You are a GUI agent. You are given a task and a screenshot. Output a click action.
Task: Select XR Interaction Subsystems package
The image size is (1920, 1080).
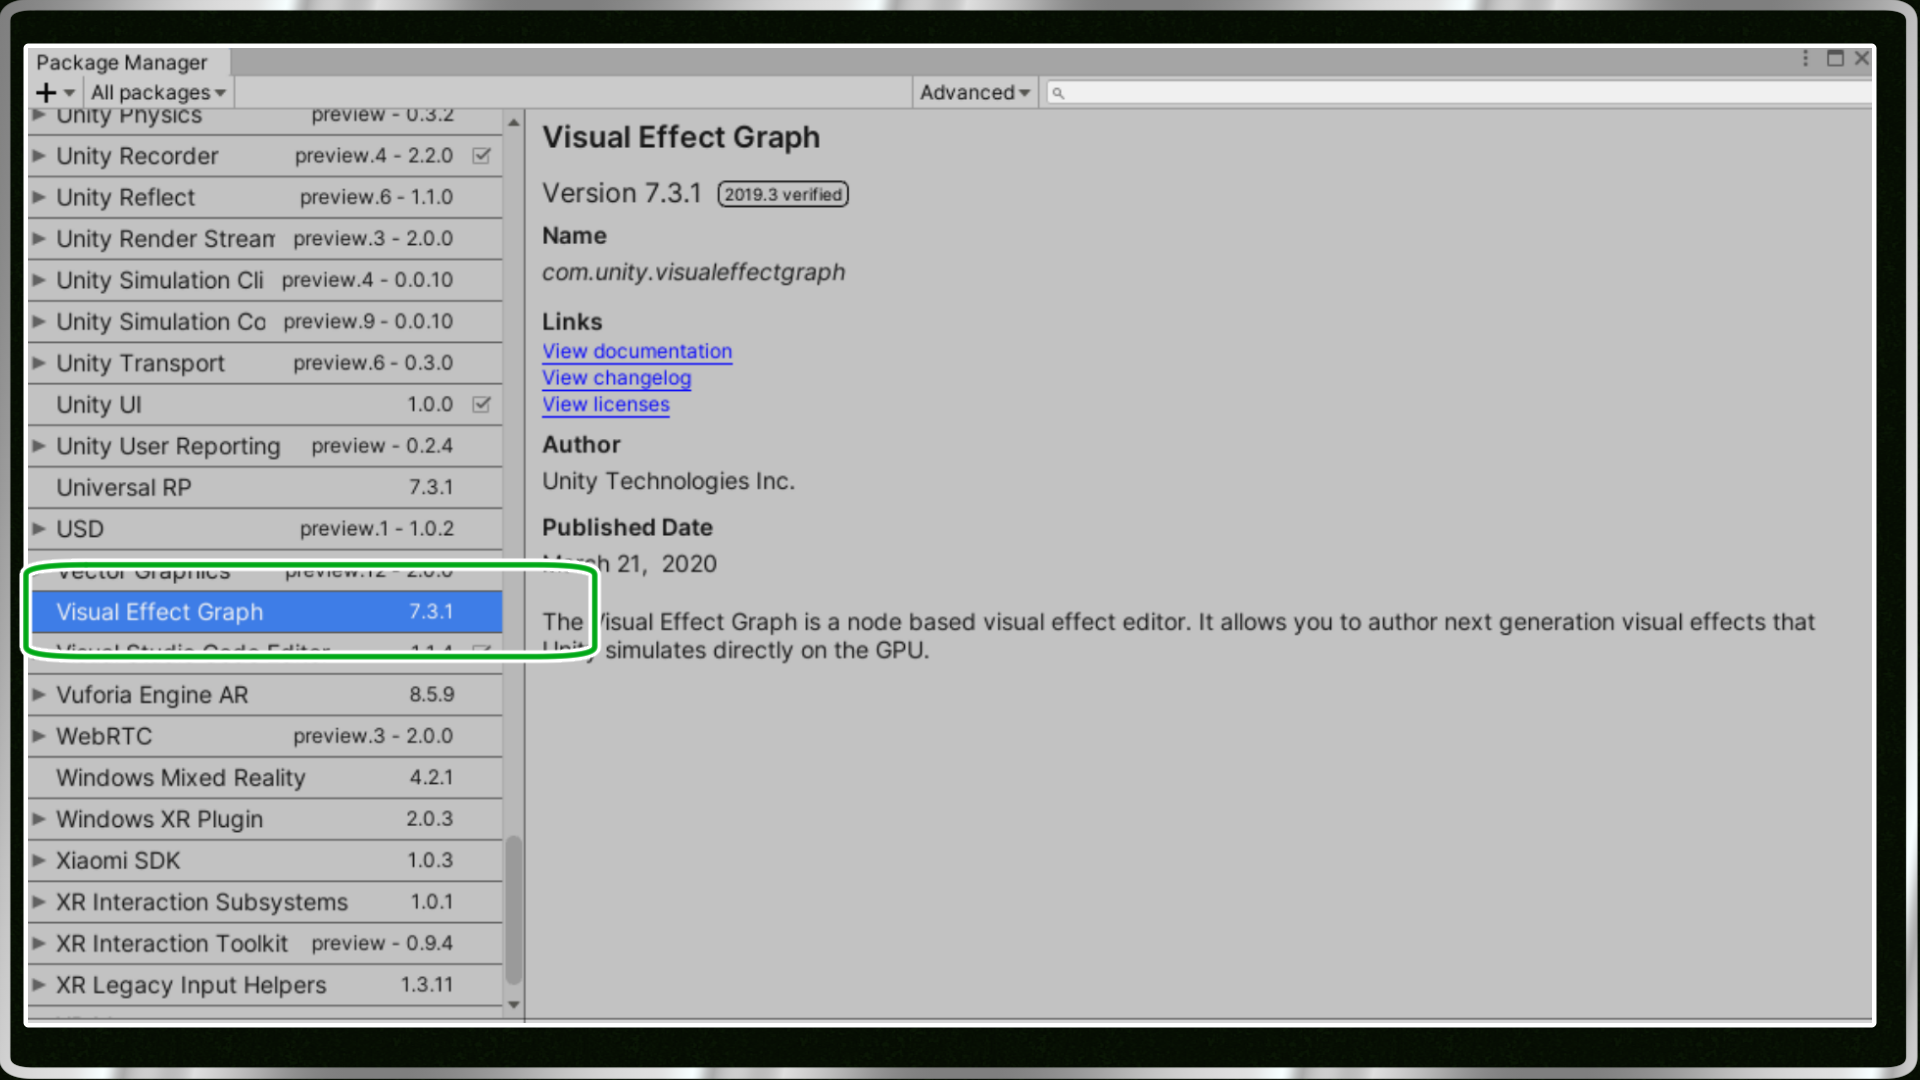265,902
